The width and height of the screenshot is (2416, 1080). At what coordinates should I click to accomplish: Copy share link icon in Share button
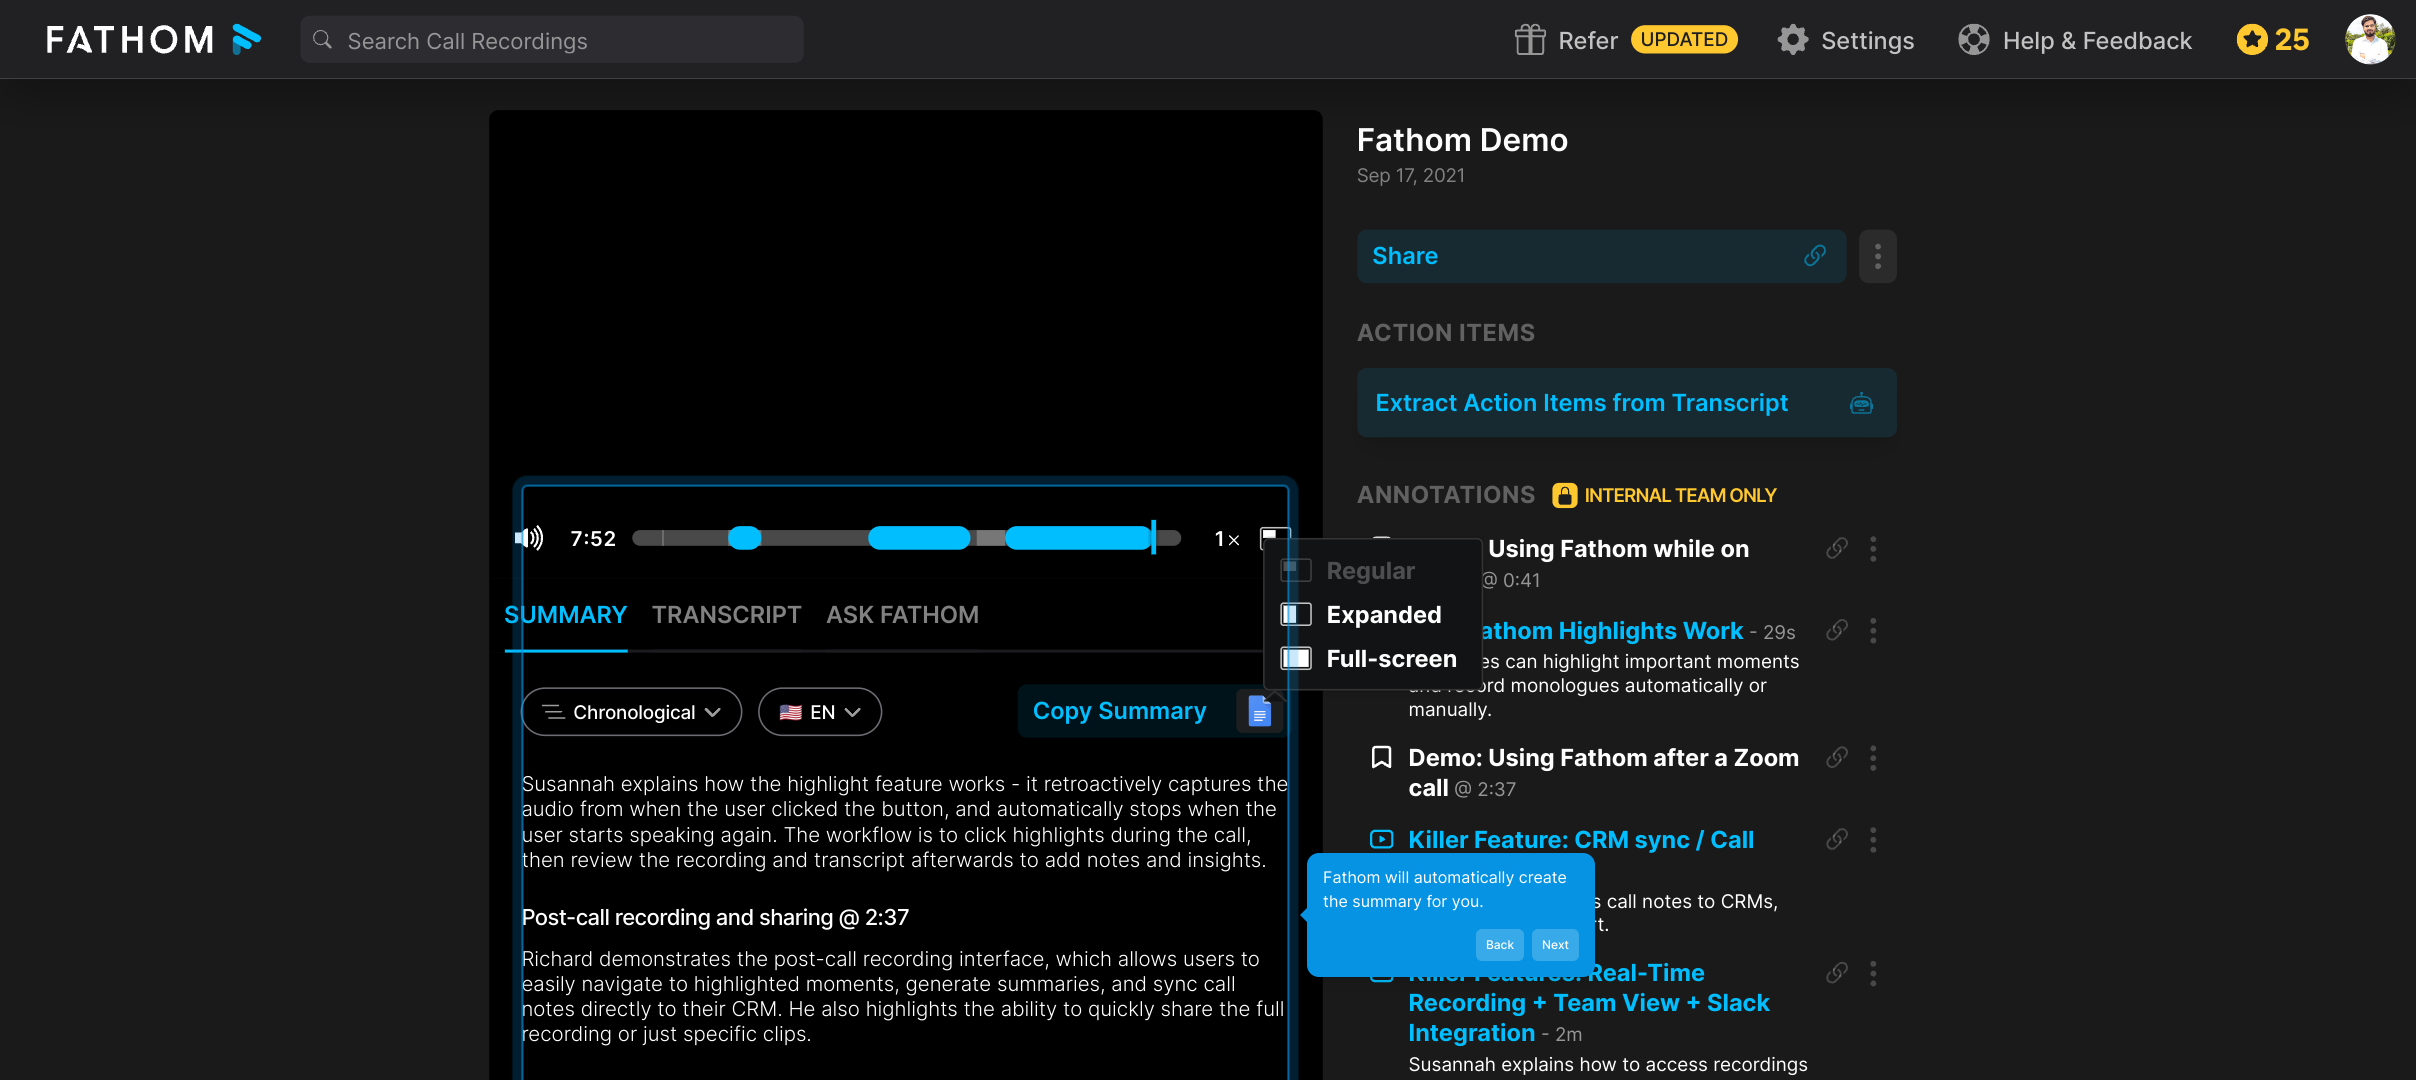point(1815,256)
